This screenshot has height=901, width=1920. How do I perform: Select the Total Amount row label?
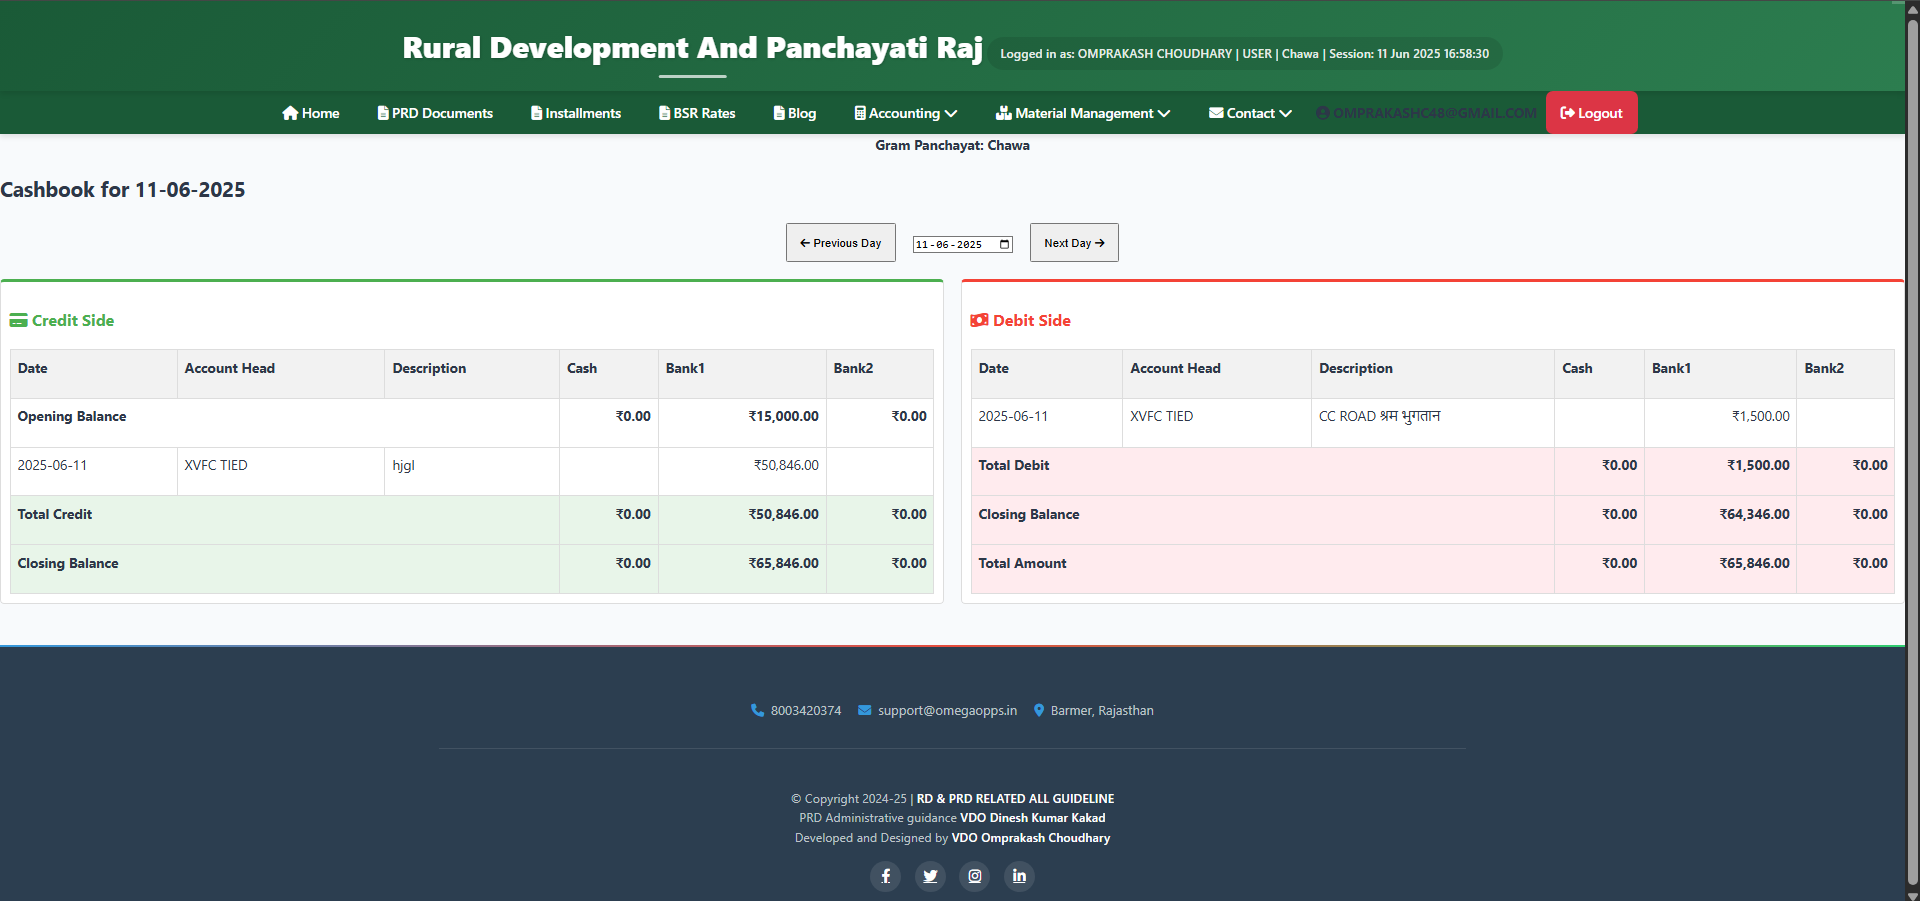click(x=1022, y=564)
